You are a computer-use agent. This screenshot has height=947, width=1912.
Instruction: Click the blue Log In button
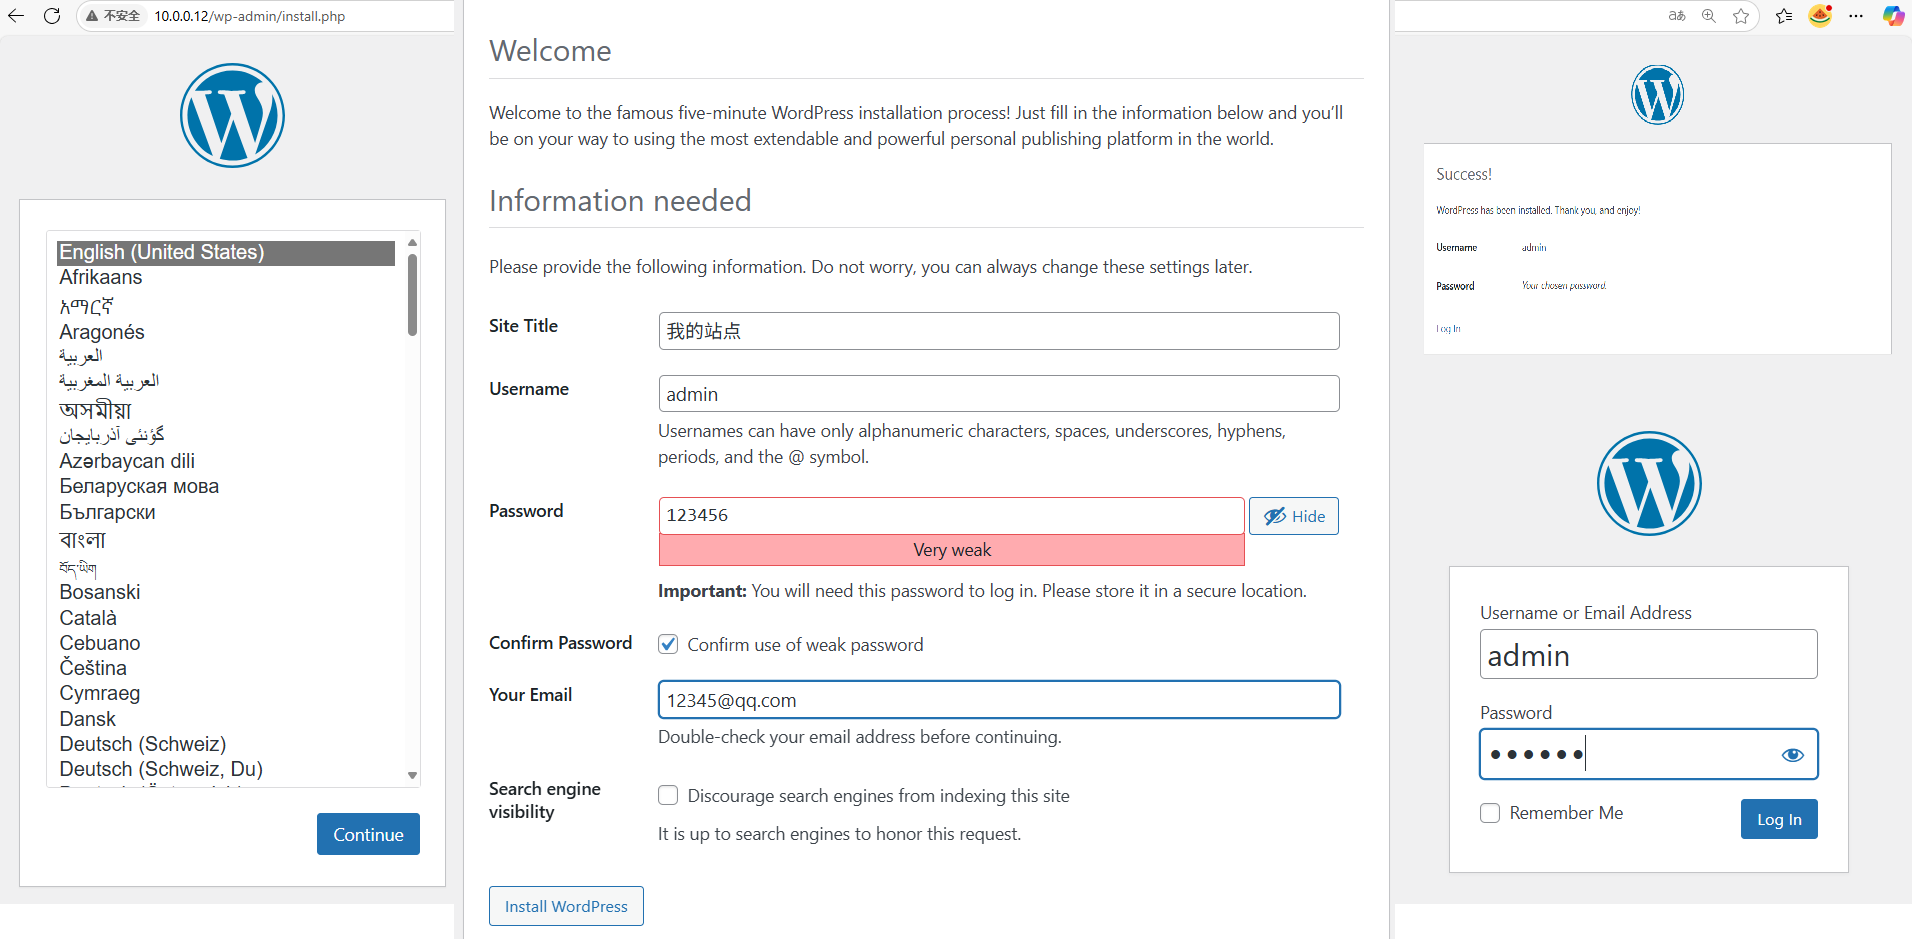1779,819
